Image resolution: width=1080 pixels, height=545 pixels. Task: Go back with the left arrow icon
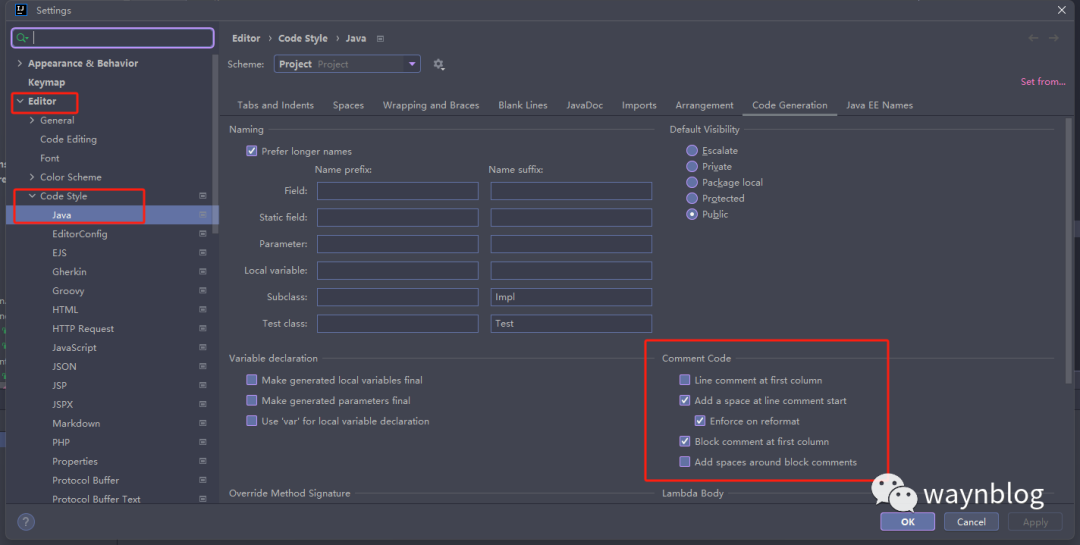[1033, 39]
